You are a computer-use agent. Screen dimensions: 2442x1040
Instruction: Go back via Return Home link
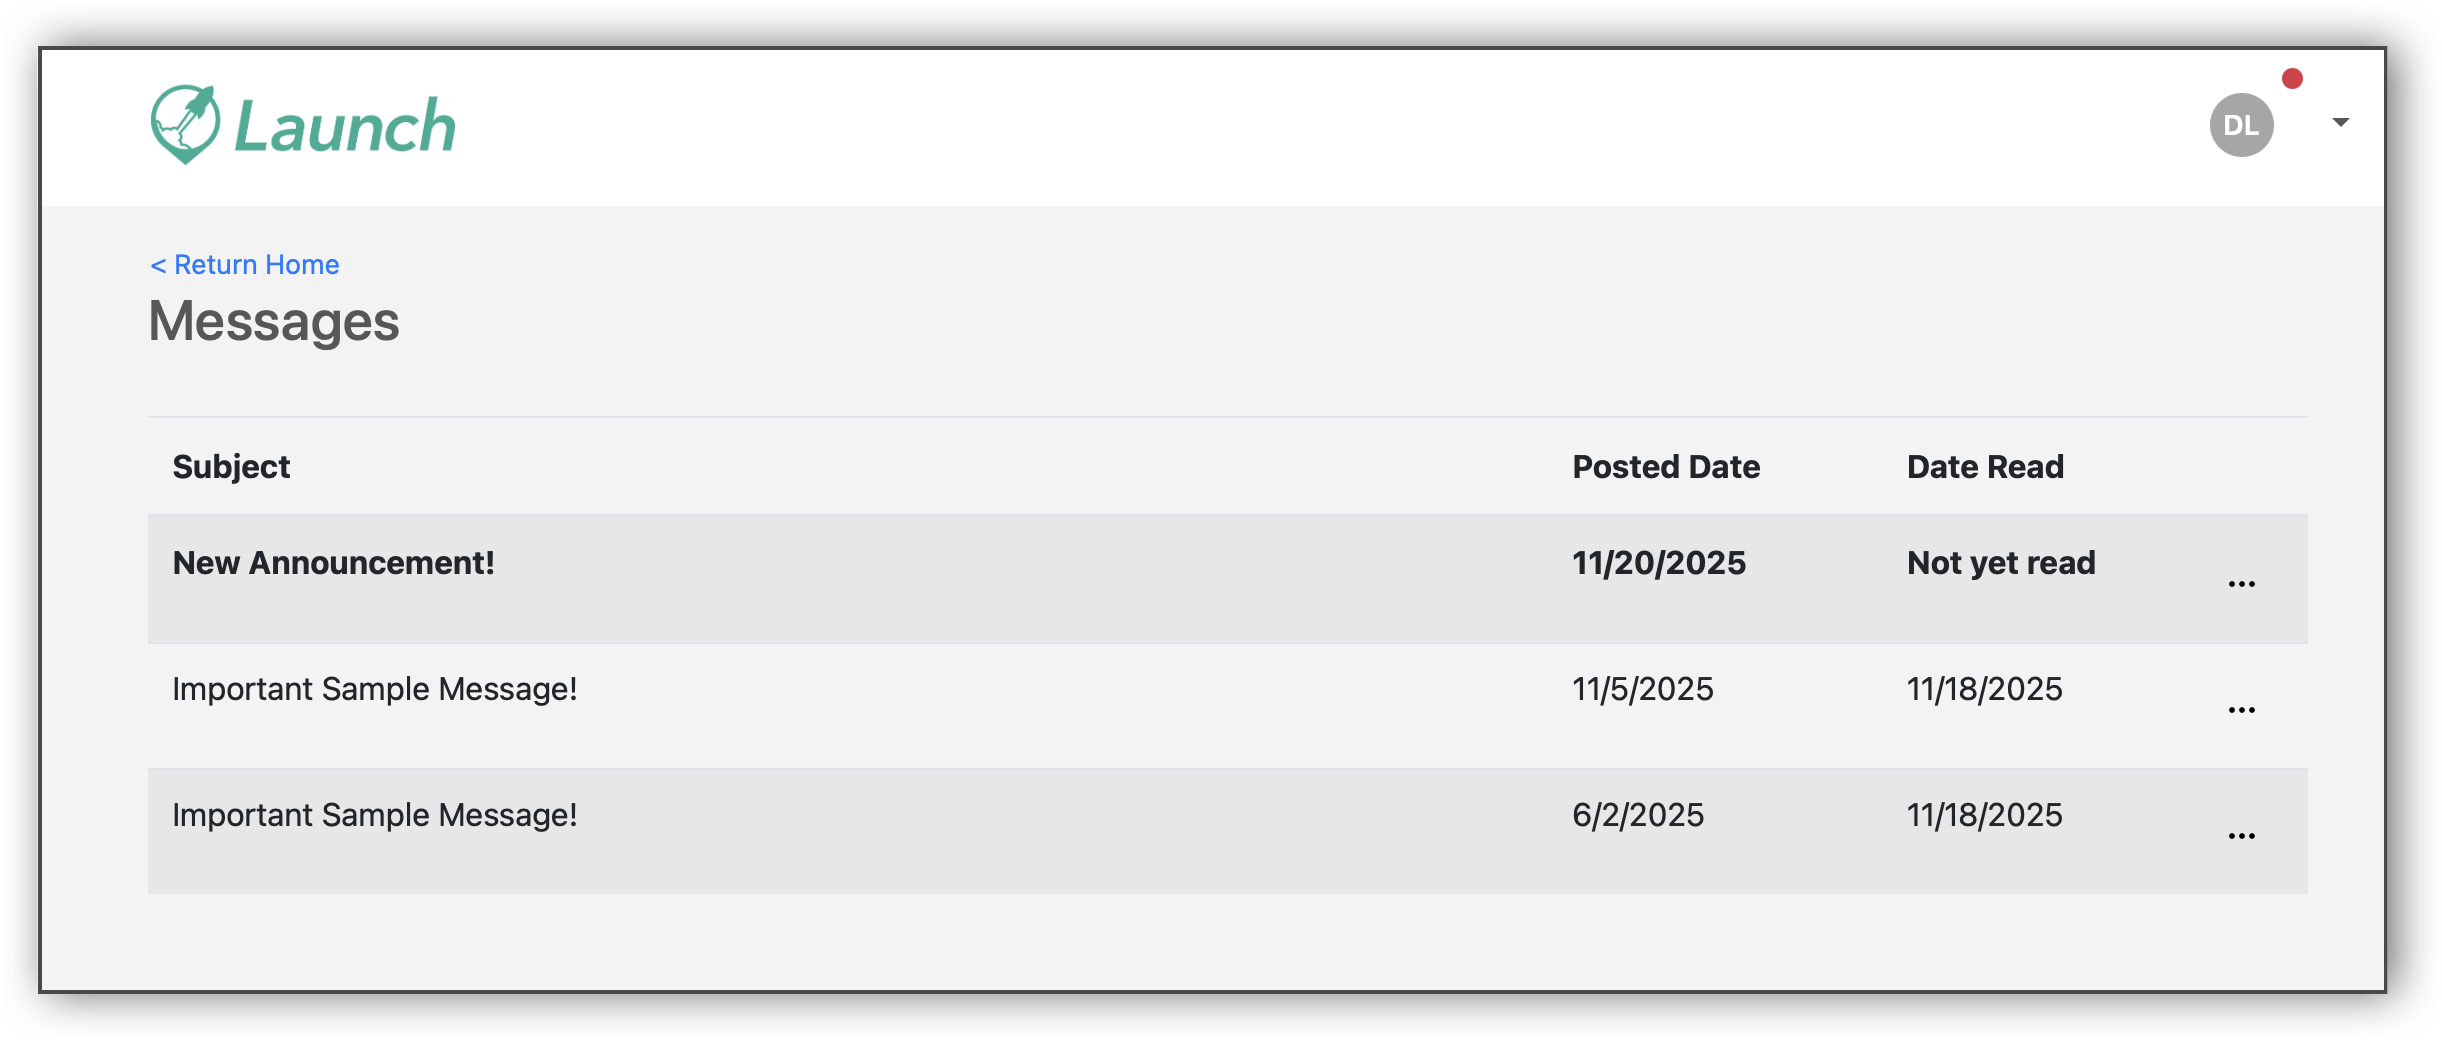(x=245, y=265)
